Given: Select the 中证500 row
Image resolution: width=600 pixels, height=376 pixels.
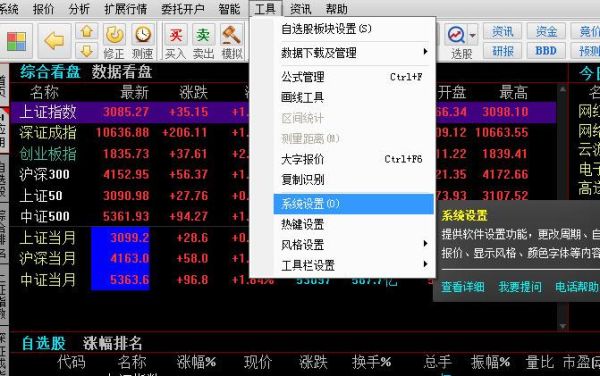Looking at the screenshot, I should click(283, 216).
